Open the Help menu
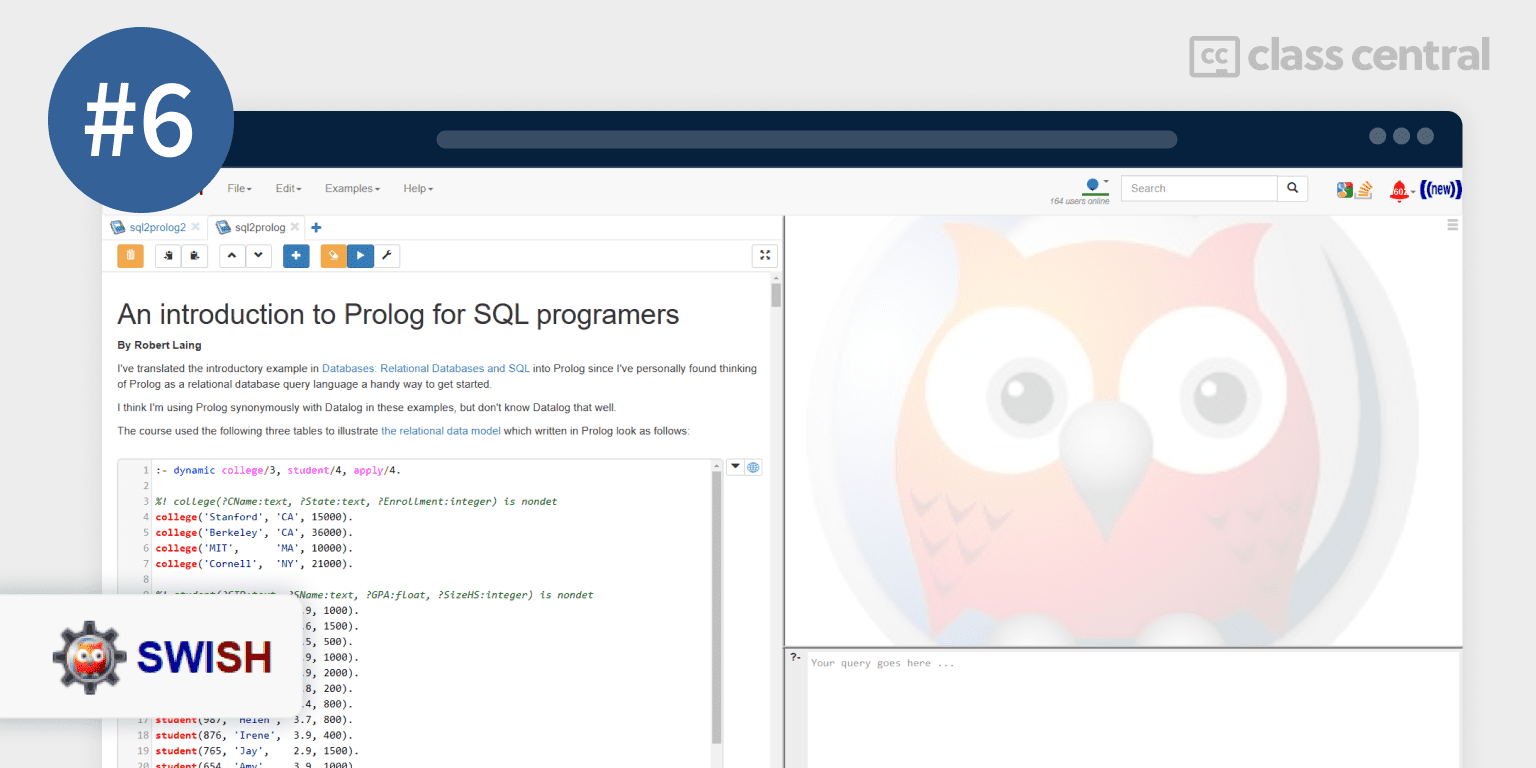This screenshot has width=1536, height=768. click(418, 188)
